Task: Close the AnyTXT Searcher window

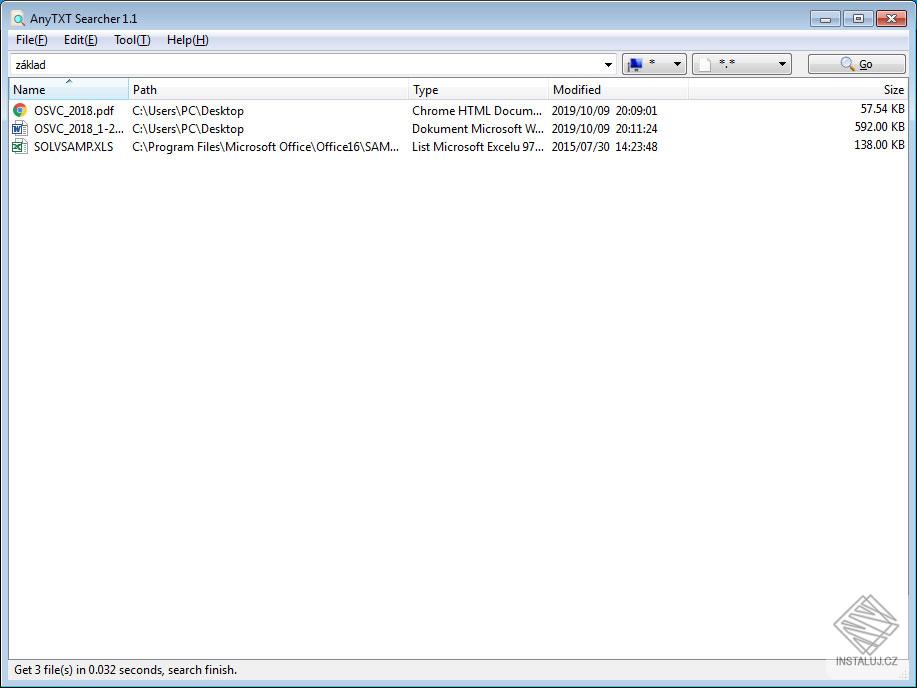Action: (x=891, y=19)
